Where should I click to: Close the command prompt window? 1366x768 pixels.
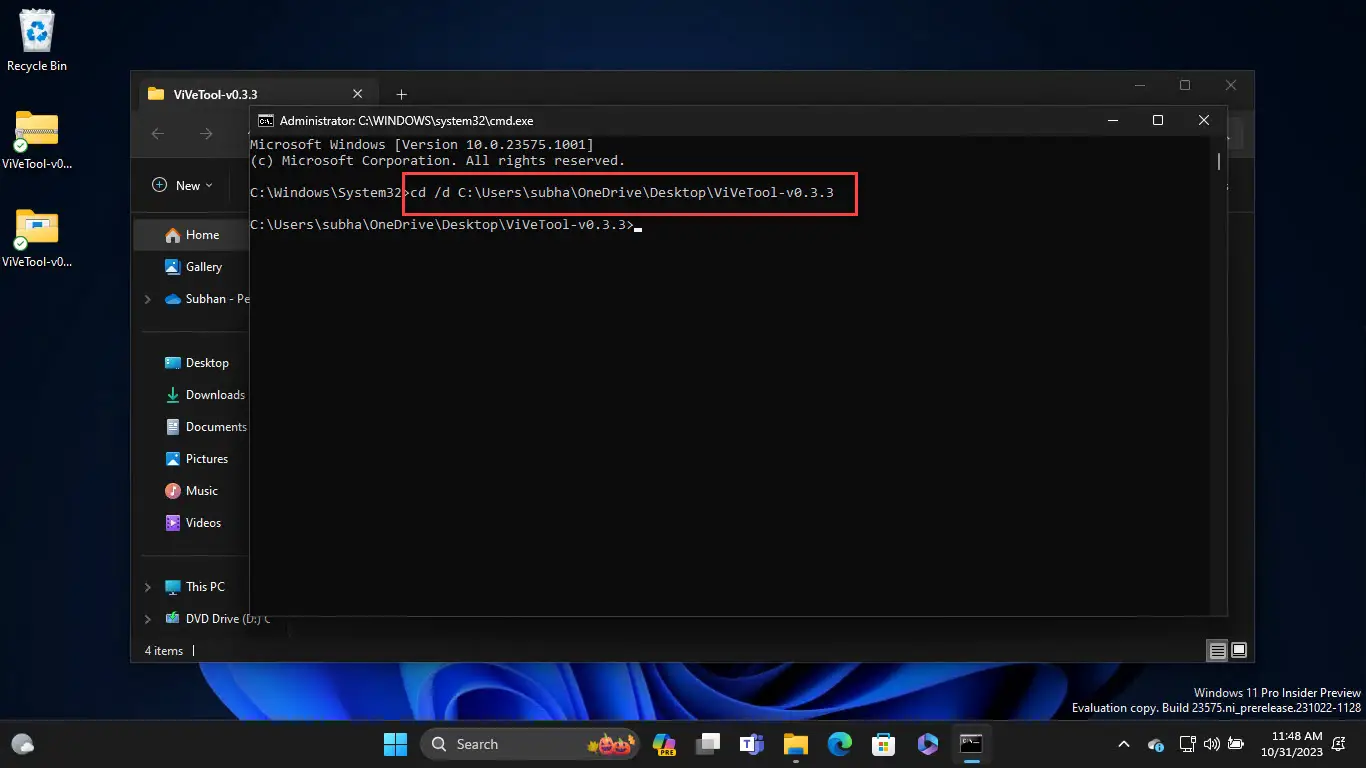[1204, 120]
